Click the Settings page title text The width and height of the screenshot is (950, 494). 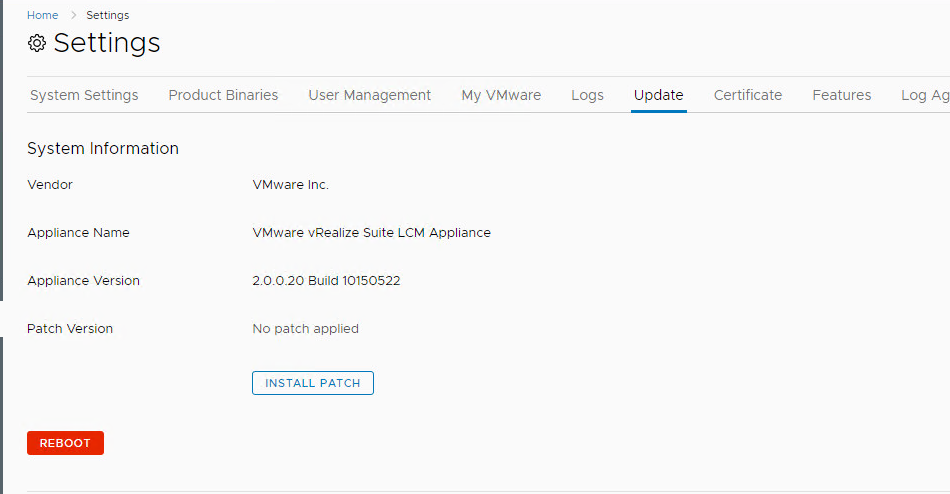tap(106, 43)
